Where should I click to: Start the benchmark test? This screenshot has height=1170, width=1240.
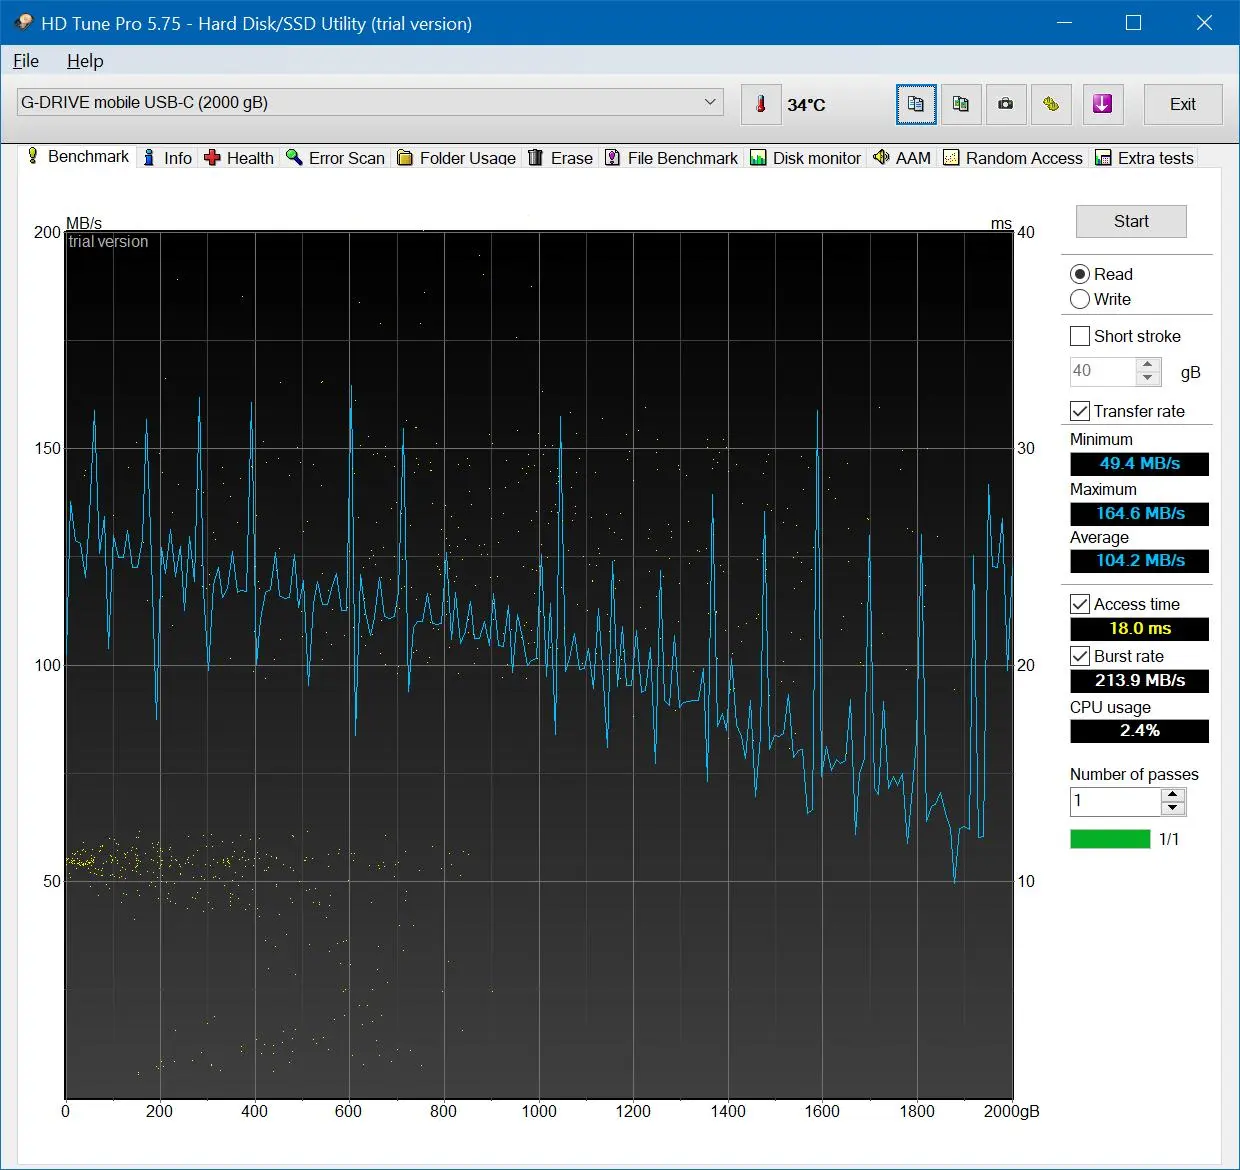click(x=1131, y=221)
